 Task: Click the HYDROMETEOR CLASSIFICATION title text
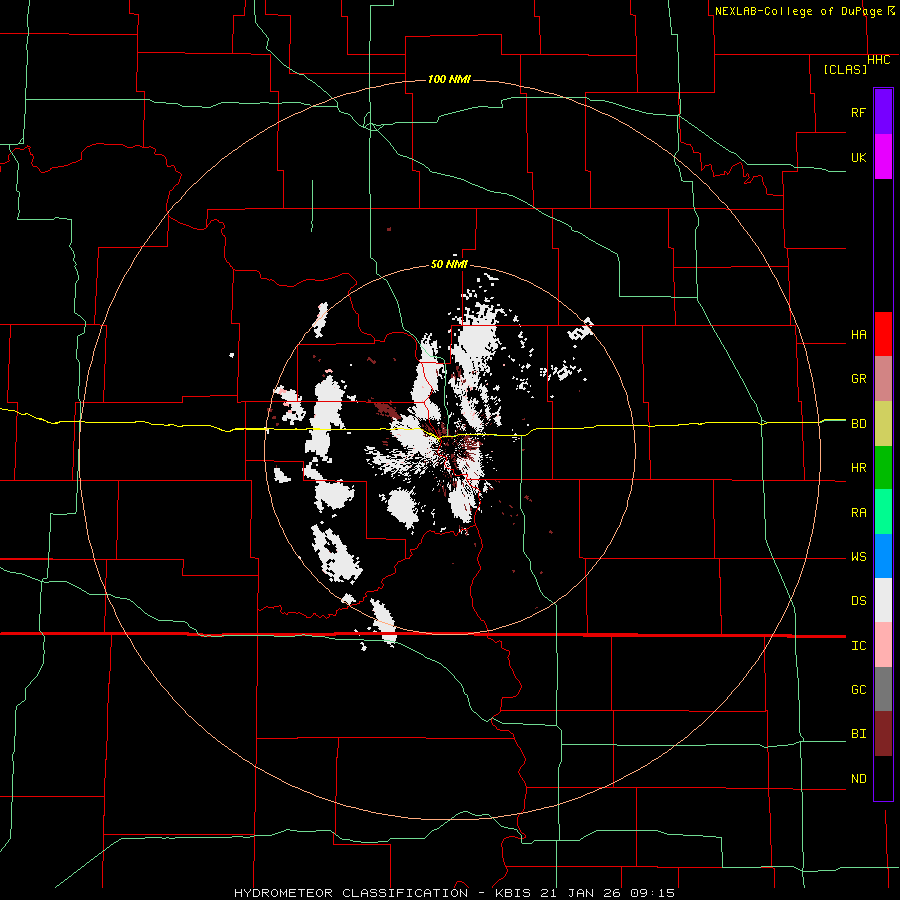click(351, 893)
